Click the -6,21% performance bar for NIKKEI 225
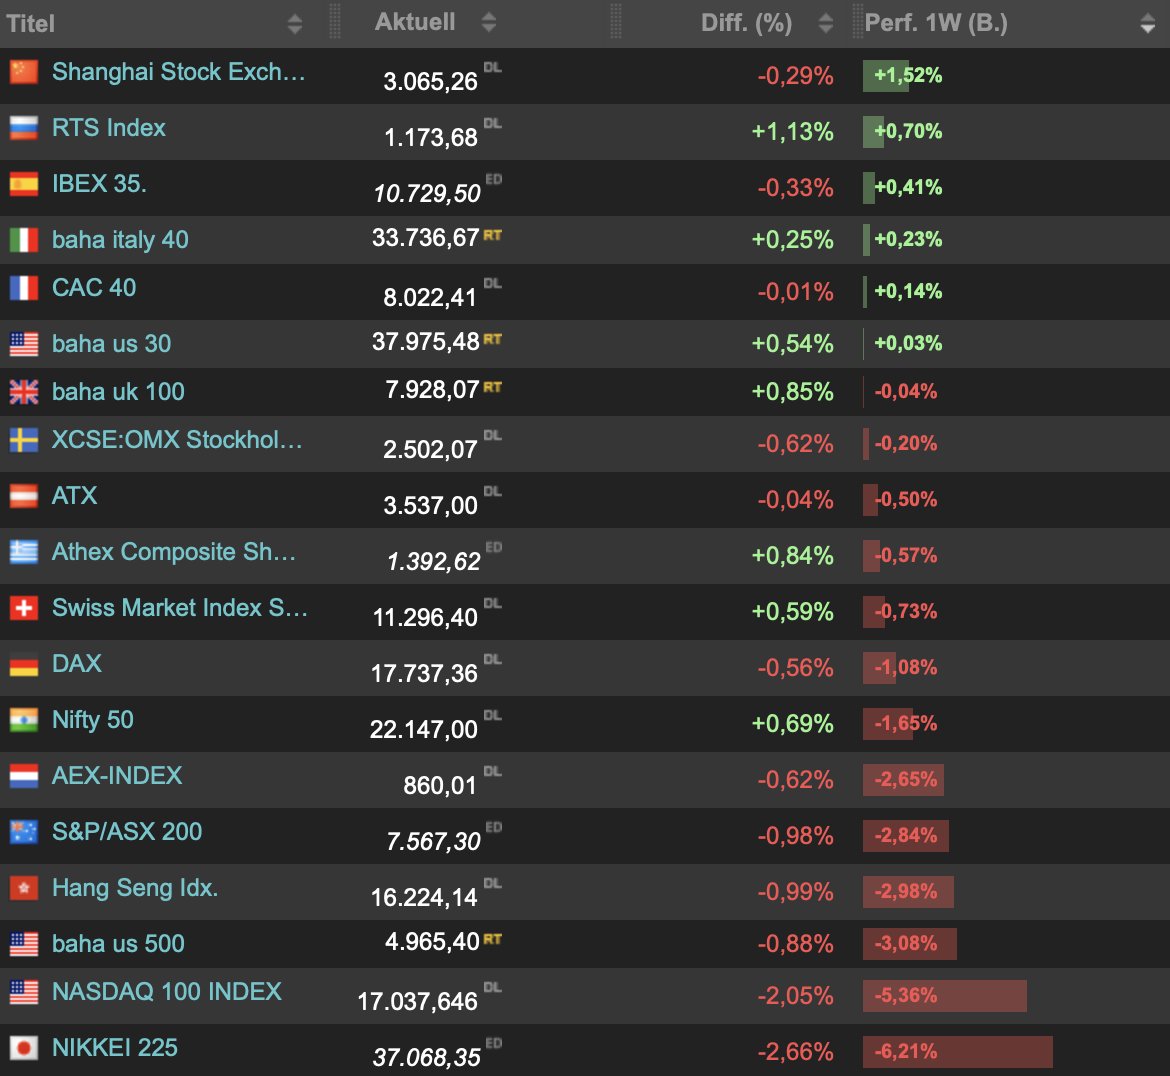The height and width of the screenshot is (1076, 1170). (x=957, y=1051)
